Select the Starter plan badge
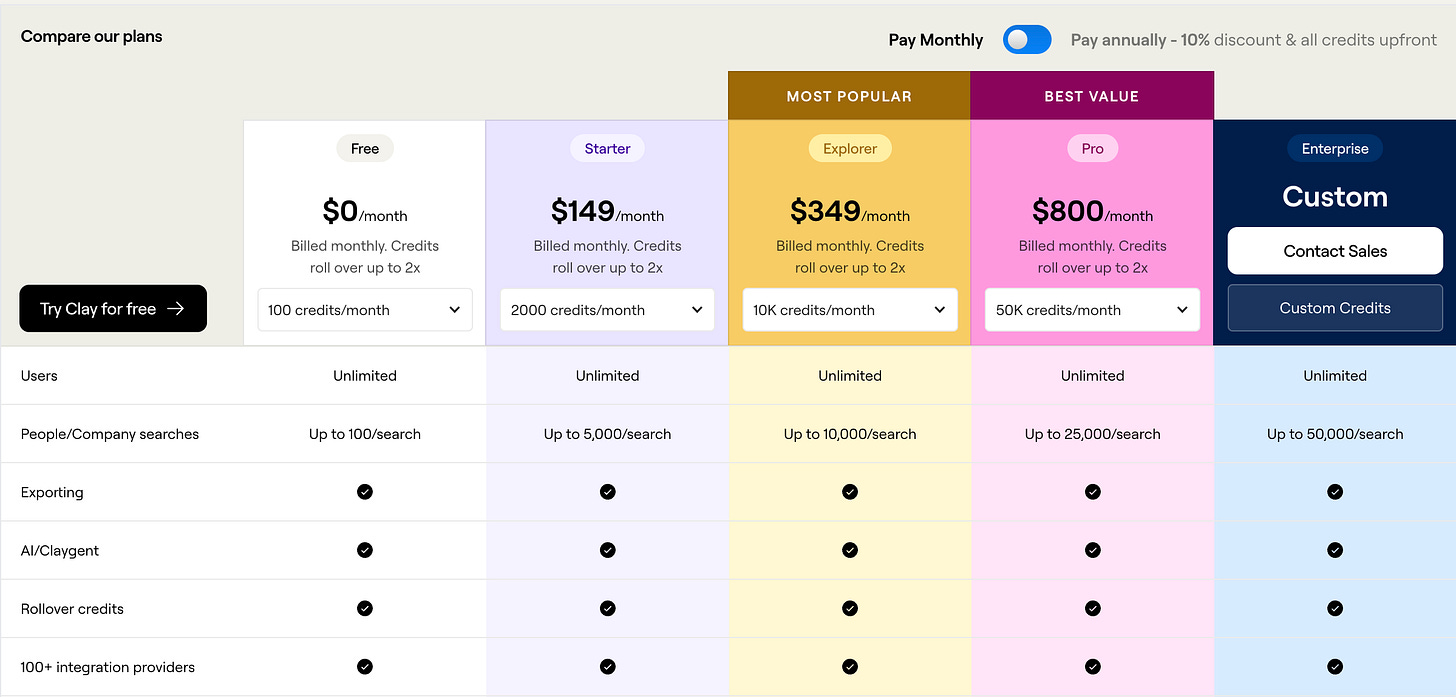 (x=607, y=149)
